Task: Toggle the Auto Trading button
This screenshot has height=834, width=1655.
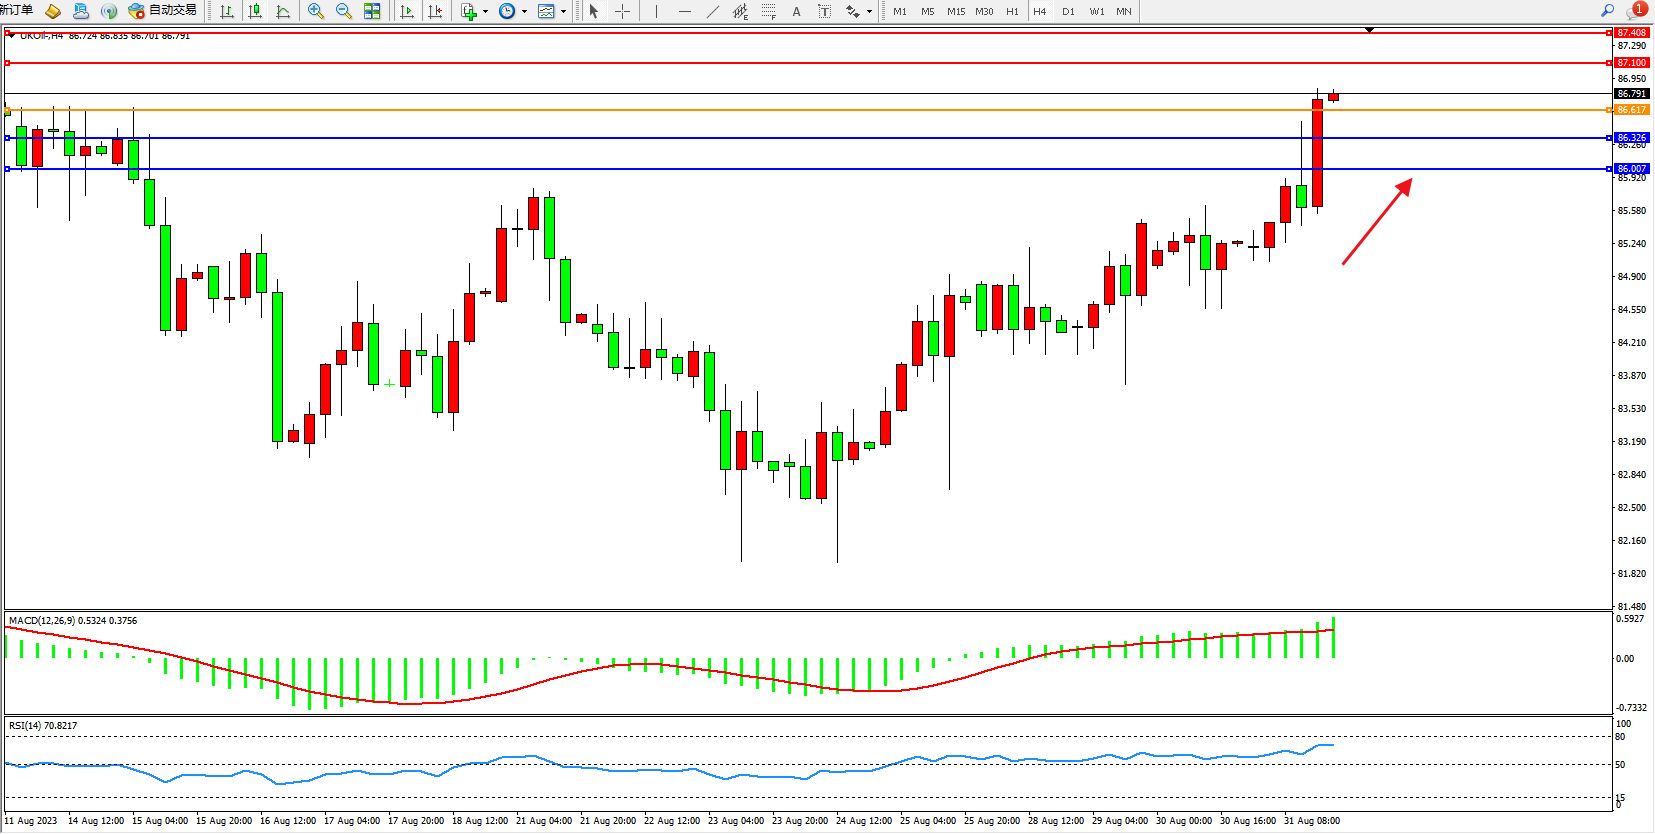Action: [163, 11]
